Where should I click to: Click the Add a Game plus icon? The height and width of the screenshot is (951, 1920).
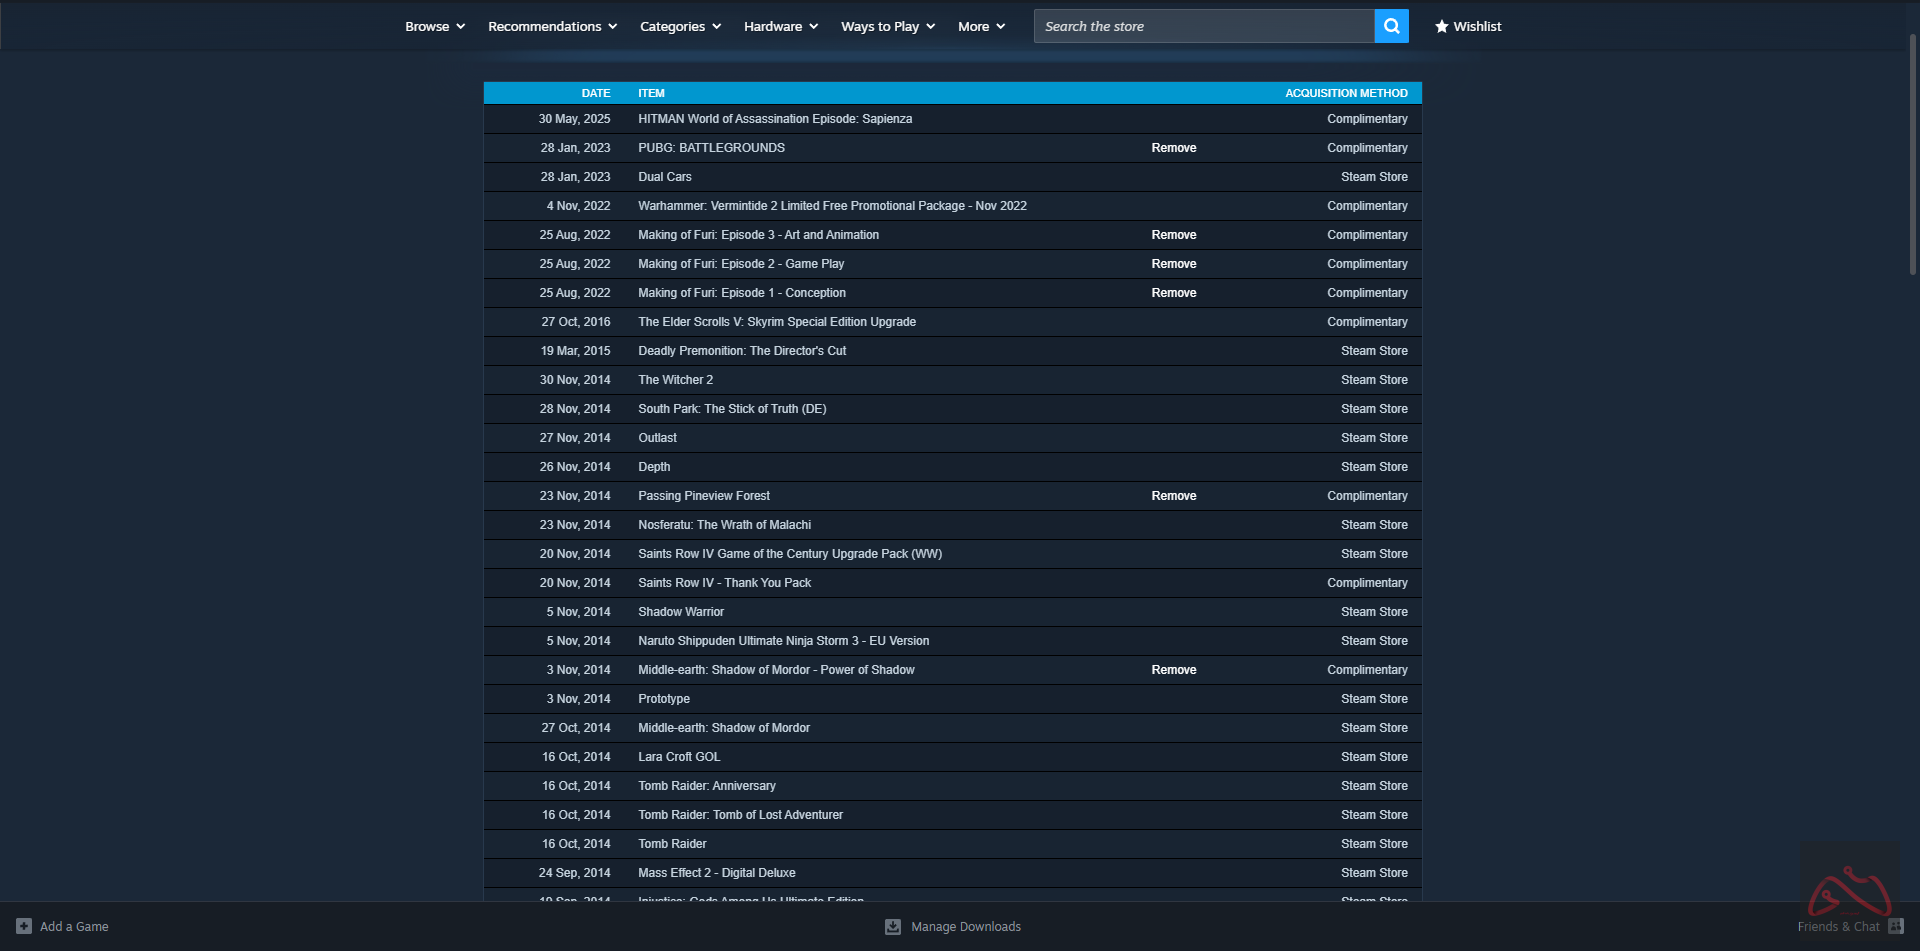click(24, 926)
